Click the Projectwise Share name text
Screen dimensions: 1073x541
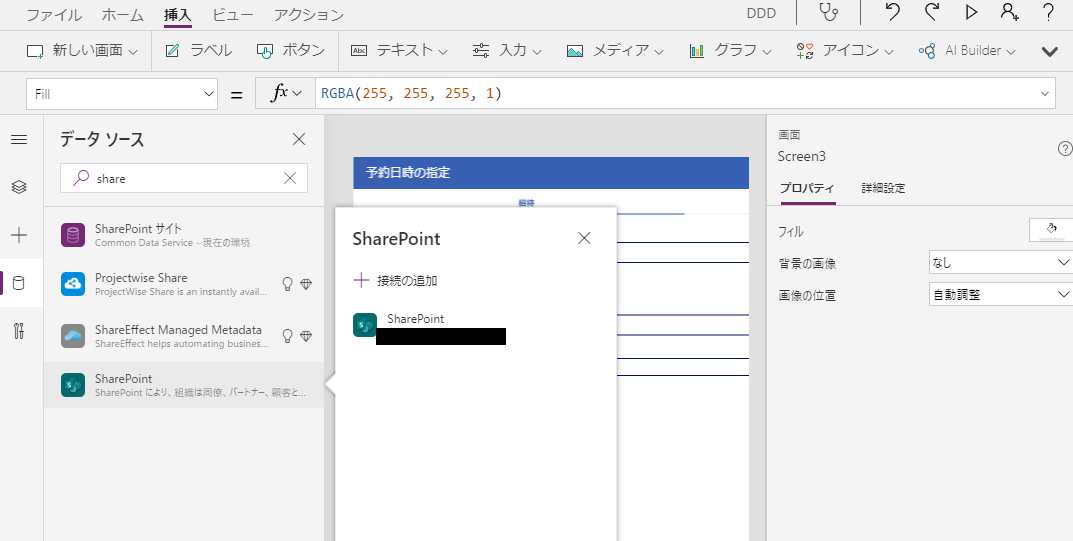click(x=141, y=278)
